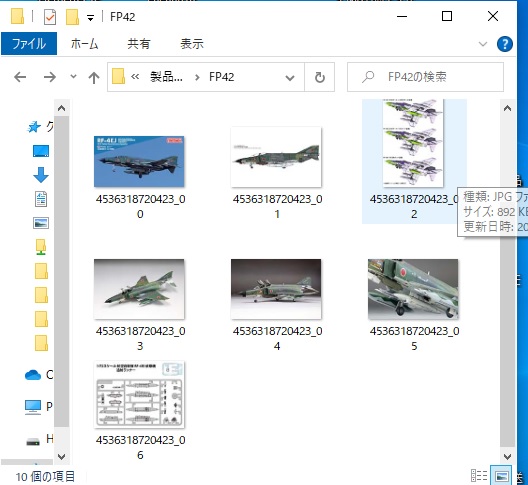
Task: Switch to large thumbnails view button
Action: tap(501, 476)
